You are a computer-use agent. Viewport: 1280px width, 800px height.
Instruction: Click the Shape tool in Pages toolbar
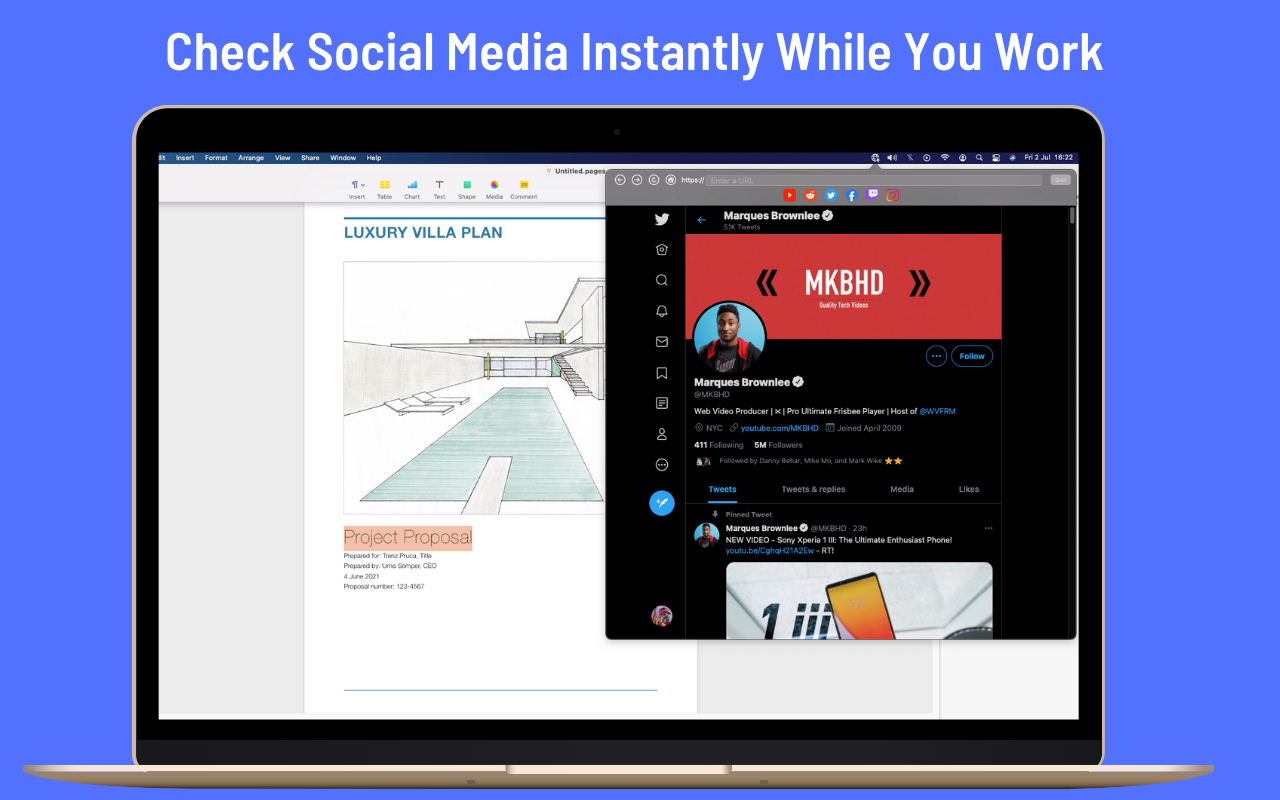467,188
